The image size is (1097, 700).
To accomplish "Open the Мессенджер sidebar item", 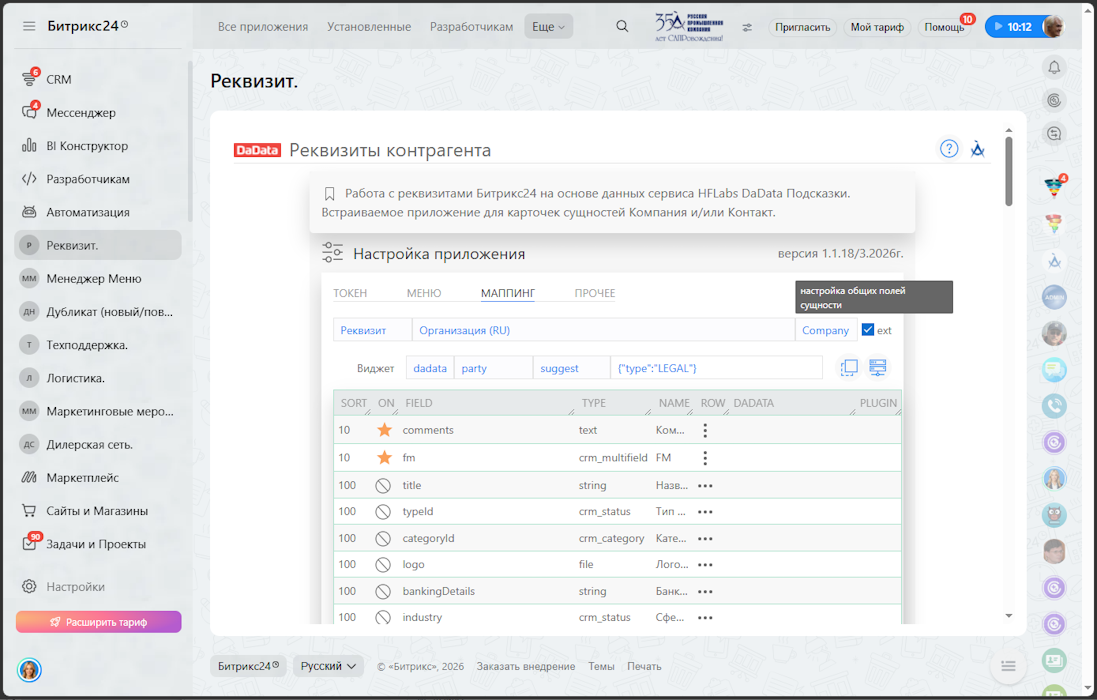I will pyautogui.click(x=80, y=112).
